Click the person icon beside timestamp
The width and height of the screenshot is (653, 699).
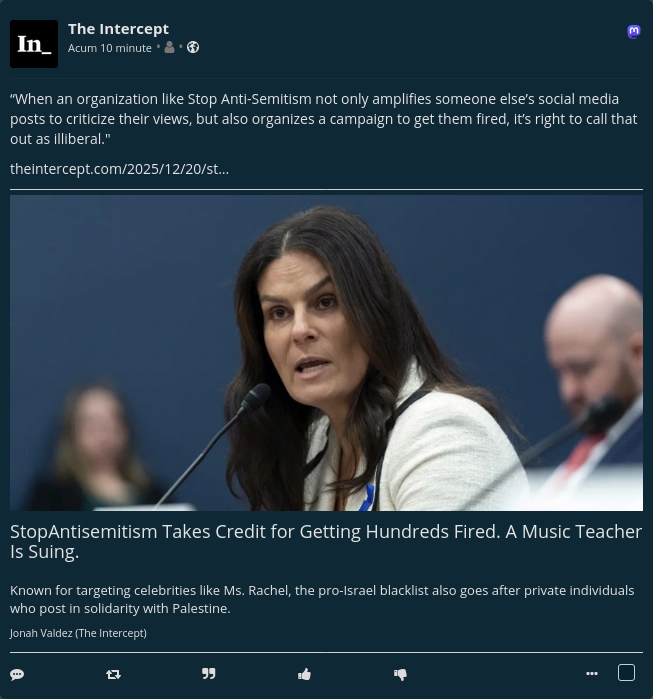click(x=169, y=47)
